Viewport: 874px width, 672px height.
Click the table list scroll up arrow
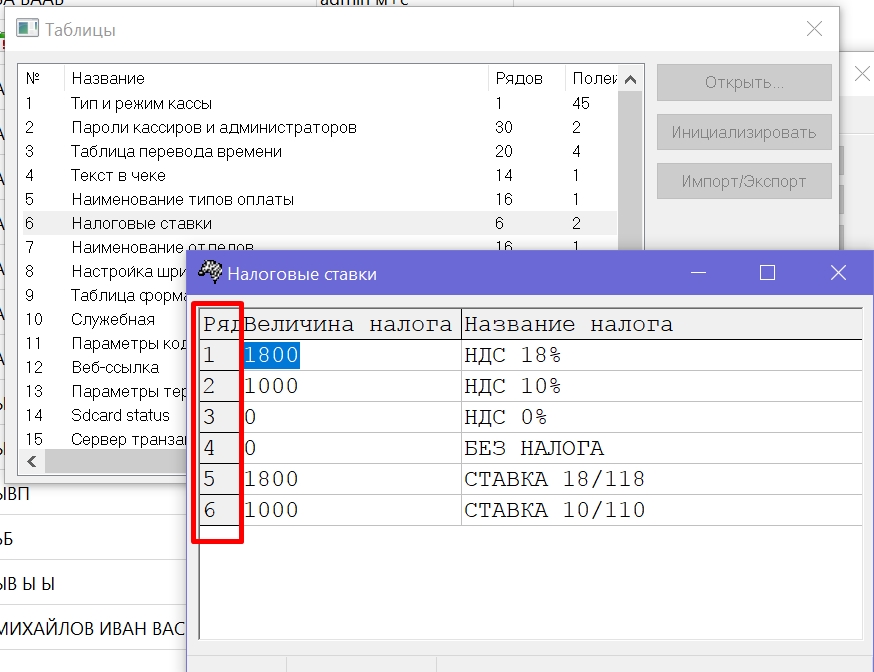630,80
